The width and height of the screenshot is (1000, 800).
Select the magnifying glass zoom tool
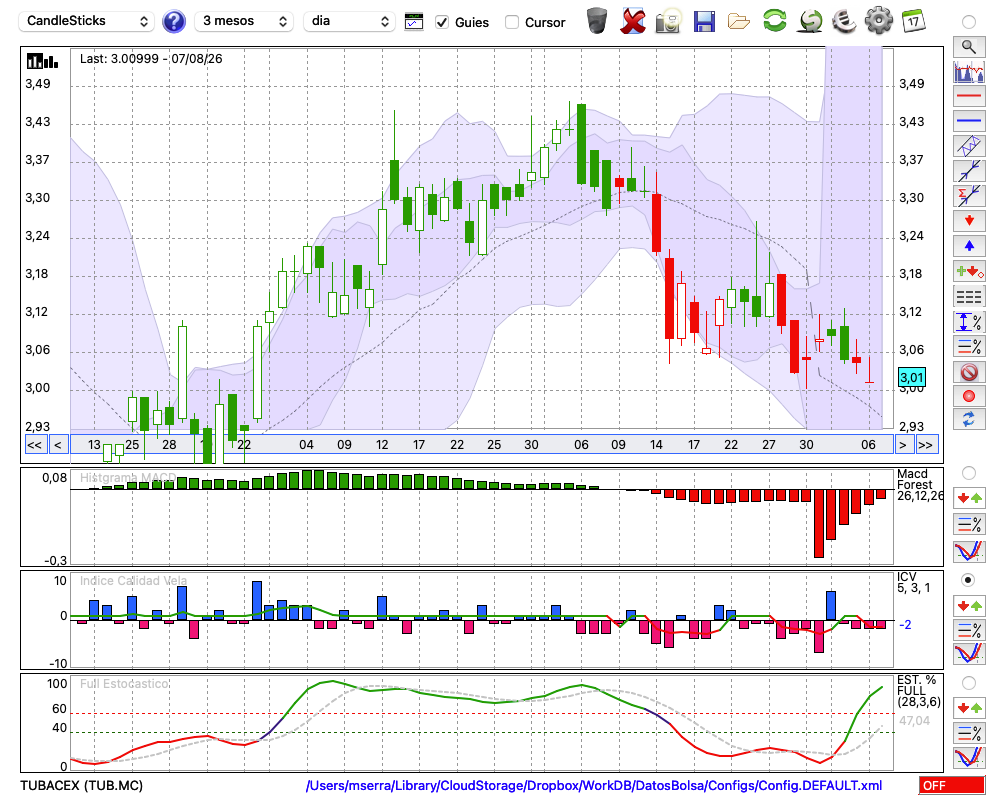click(969, 47)
